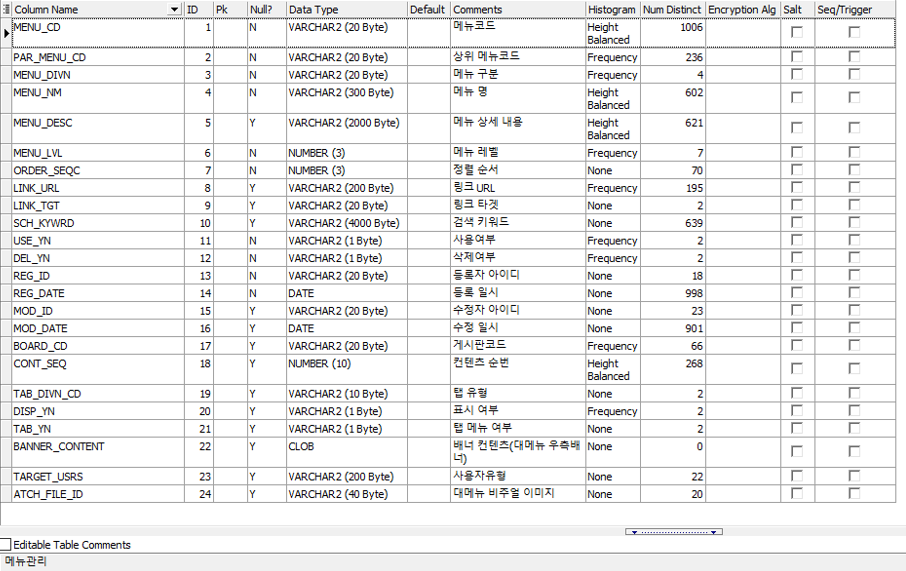
Task: Check the Seq/Trigger box for LINK_URL
Action: point(854,187)
